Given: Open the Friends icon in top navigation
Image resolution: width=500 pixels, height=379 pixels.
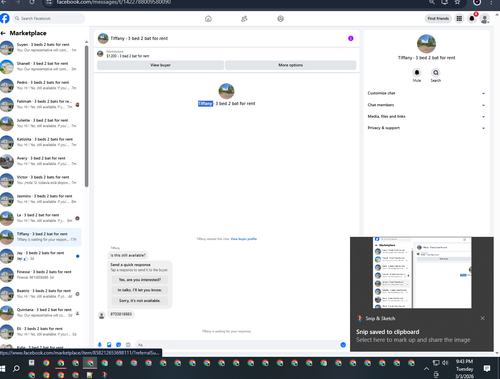Looking at the screenshot, I should (x=244, y=19).
